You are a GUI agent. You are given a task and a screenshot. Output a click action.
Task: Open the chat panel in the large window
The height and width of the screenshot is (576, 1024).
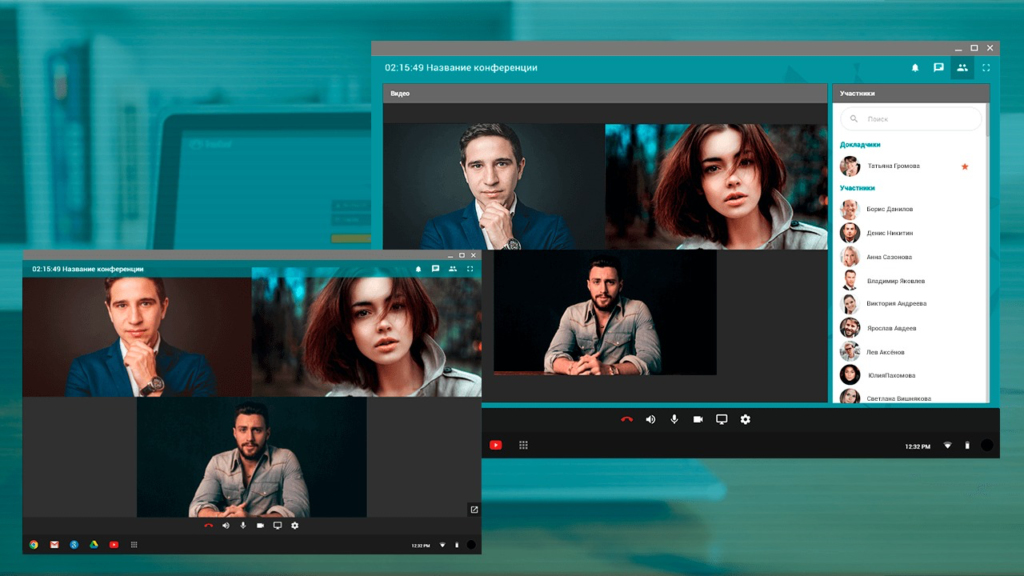click(x=938, y=68)
